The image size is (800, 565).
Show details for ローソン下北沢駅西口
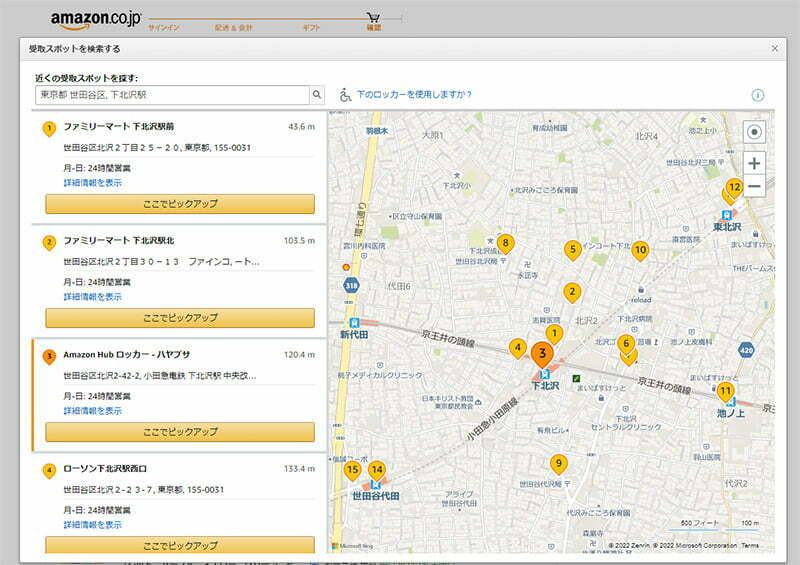click(x=92, y=525)
